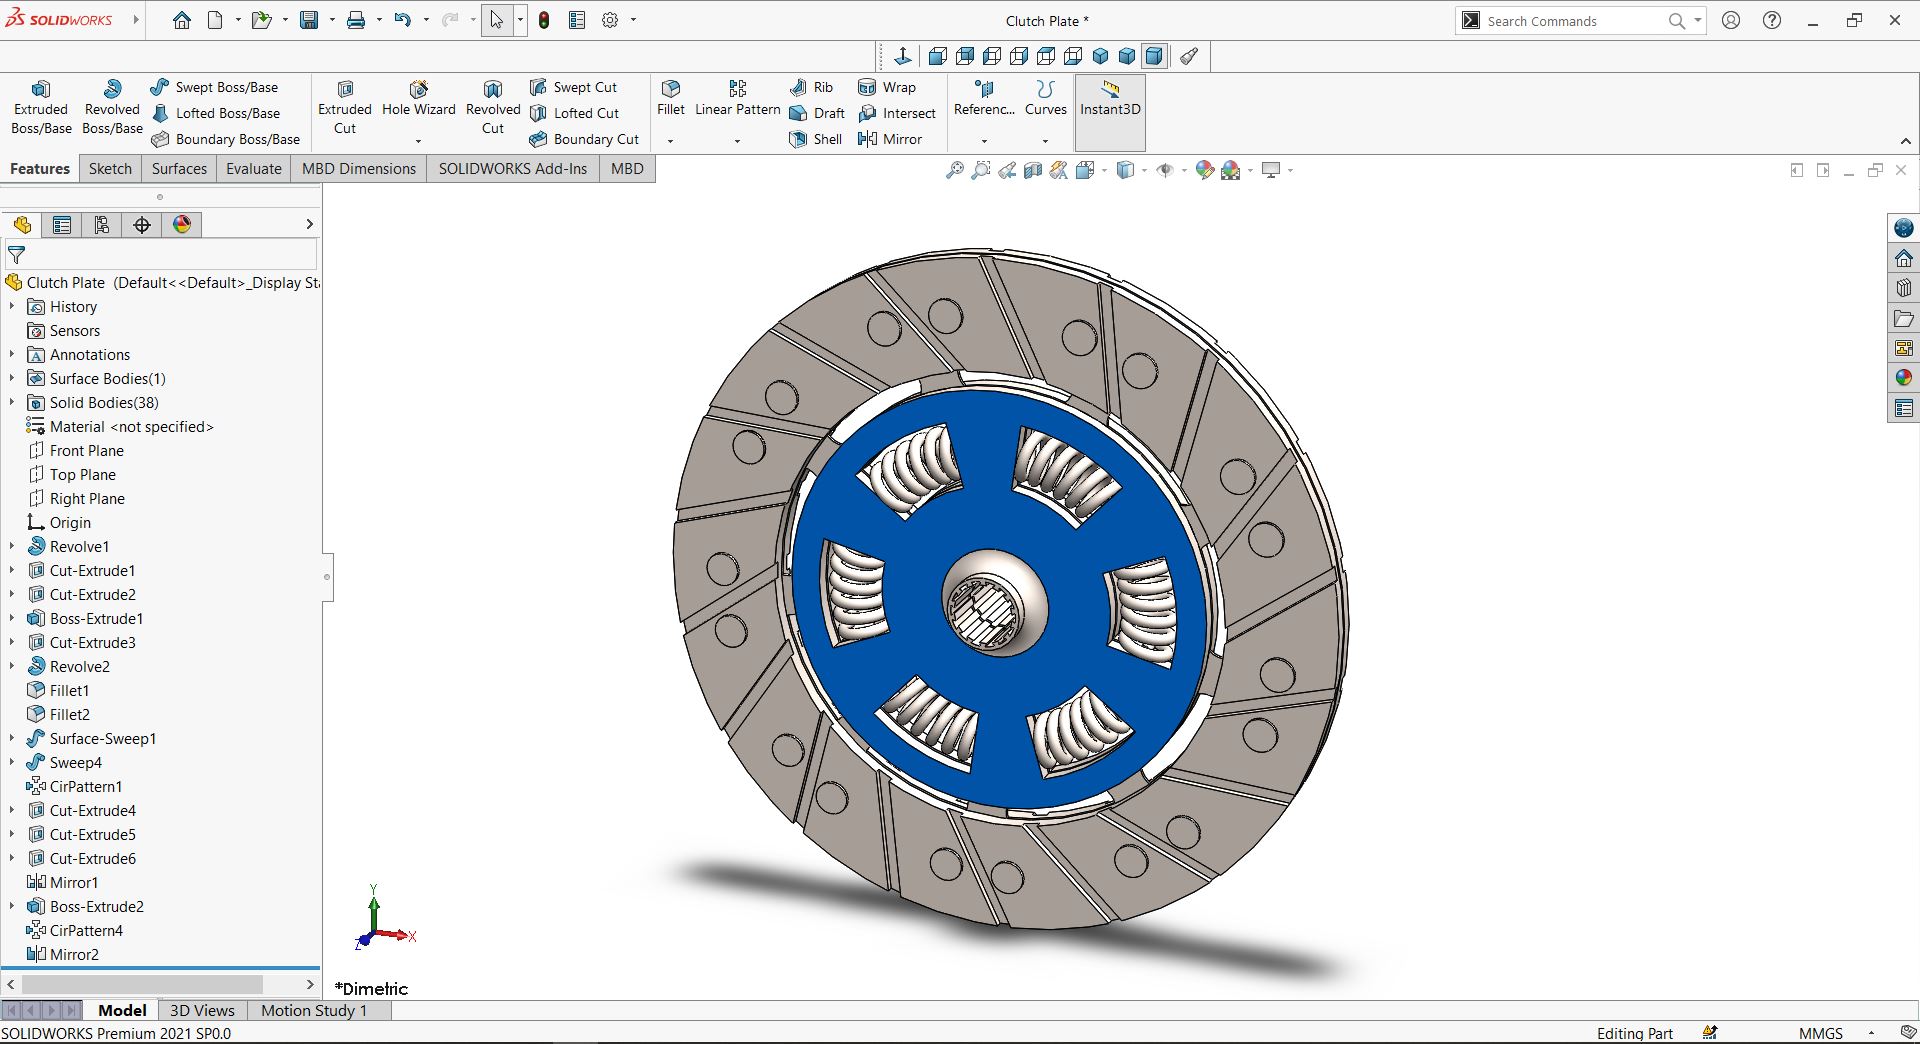Open the Hide/Show Items eye icon
This screenshot has width=1920, height=1044.
click(1165, 170)
